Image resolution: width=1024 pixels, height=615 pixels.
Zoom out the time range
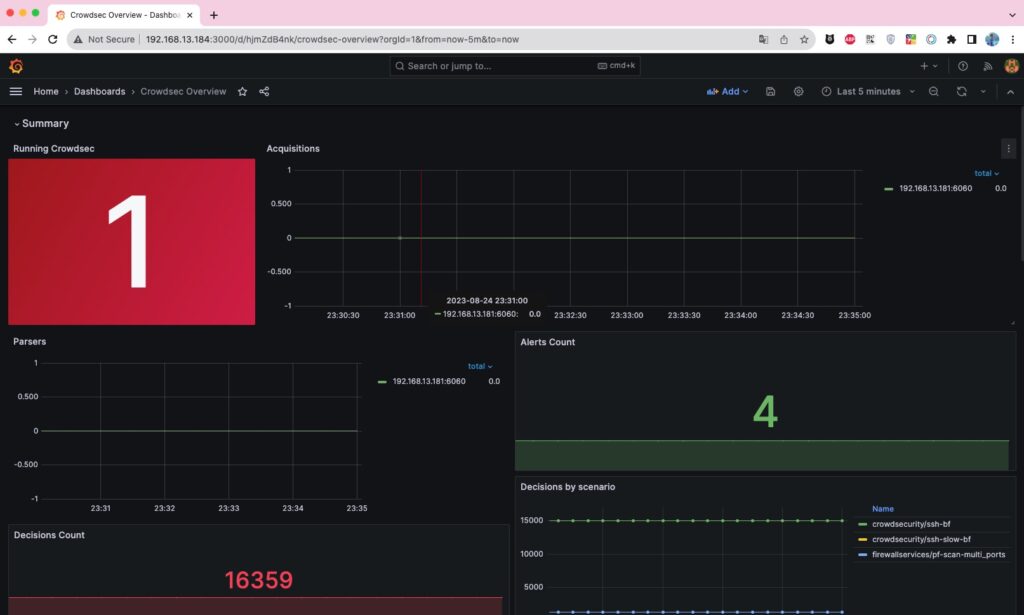pyautogui.click(x=934, y=91)
